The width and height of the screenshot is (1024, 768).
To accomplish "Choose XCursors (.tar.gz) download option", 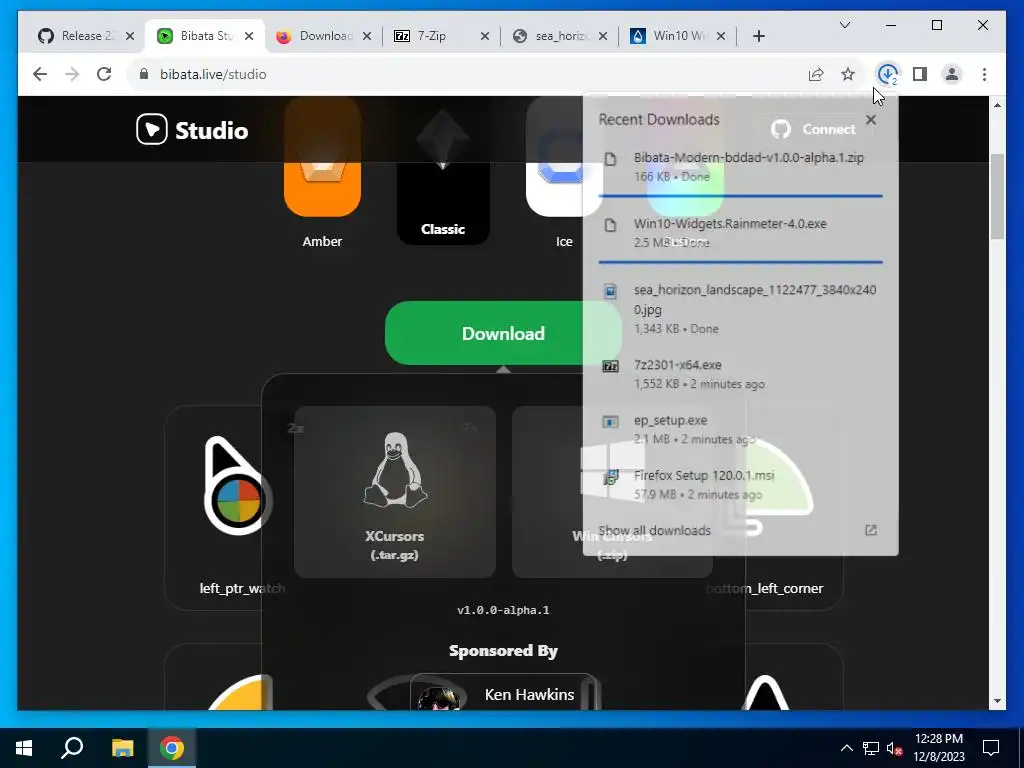I will tap(394, 492).
